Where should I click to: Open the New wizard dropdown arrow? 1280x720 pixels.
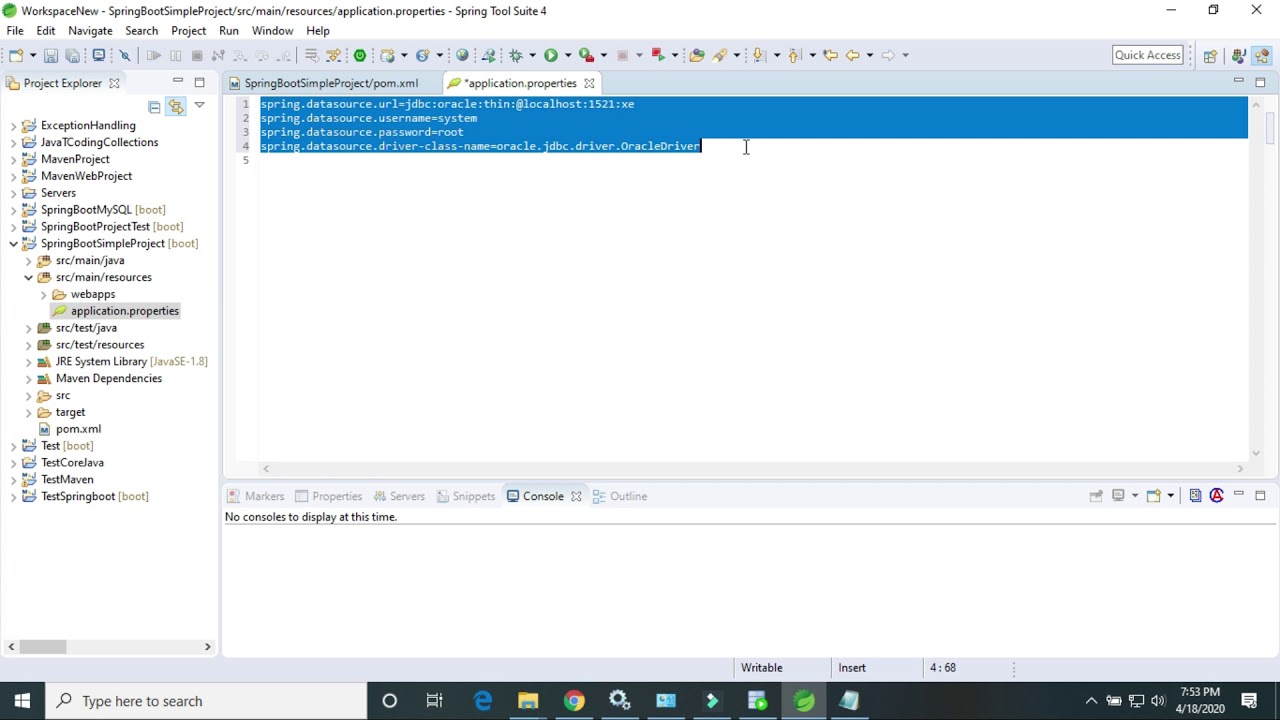(33, 55)
